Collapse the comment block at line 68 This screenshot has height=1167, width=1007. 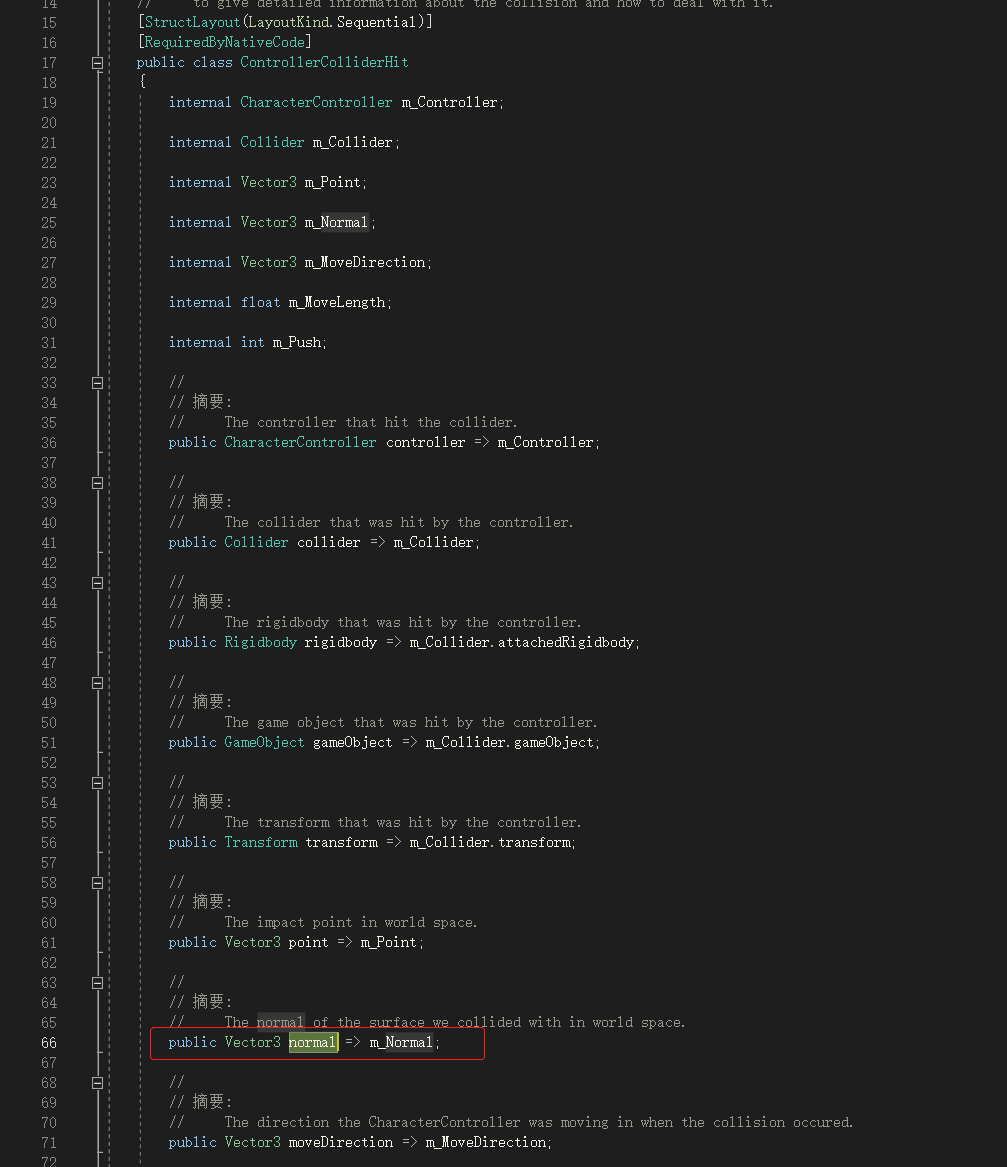tap(97, 1083)
